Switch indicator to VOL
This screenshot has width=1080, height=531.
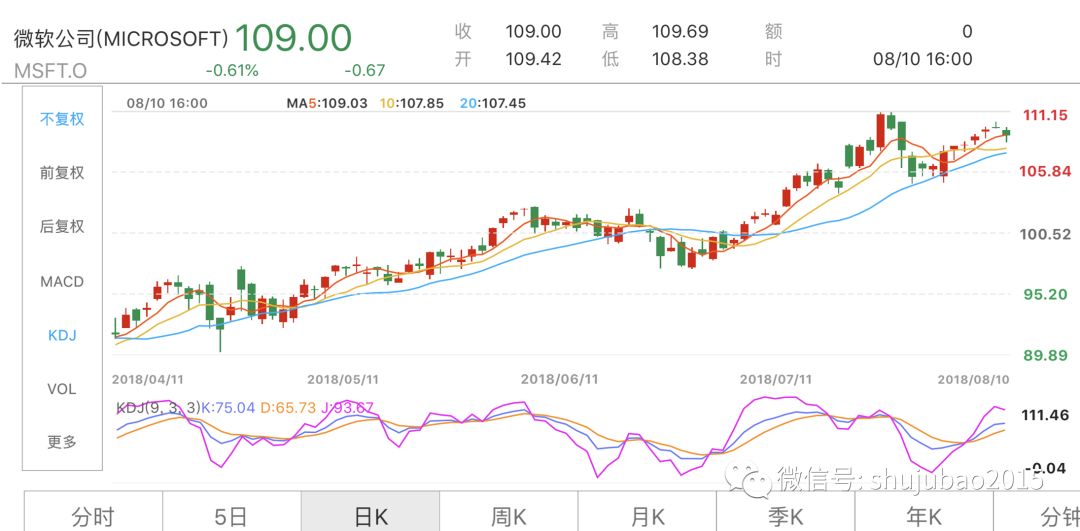pyautogui.click(x=62, y=389)
